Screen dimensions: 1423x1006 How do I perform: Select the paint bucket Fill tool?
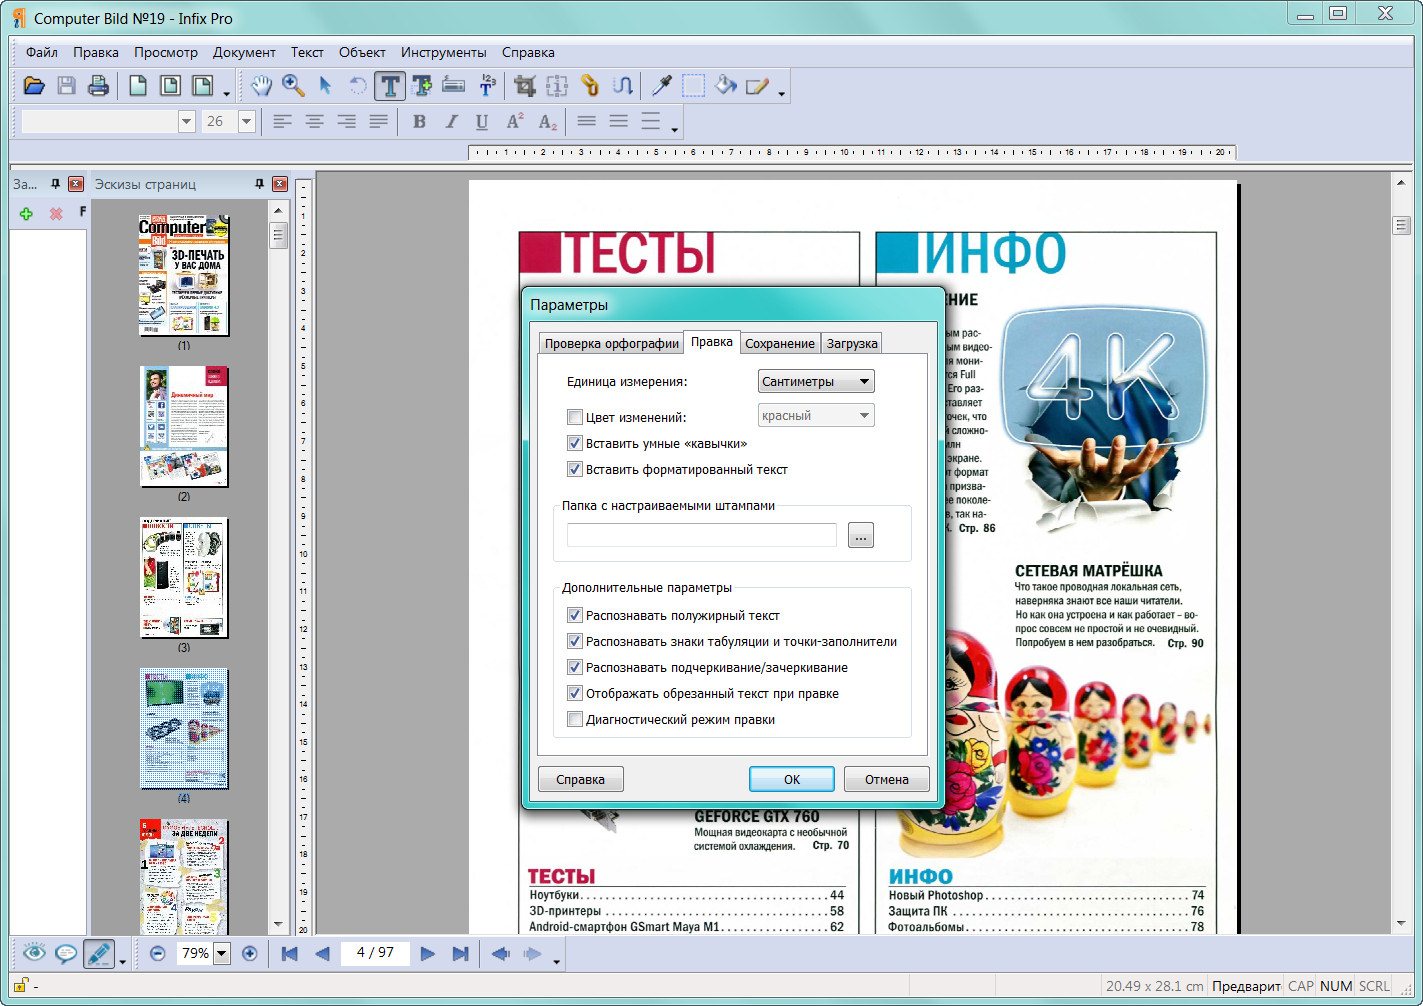[x=726, y=86]
